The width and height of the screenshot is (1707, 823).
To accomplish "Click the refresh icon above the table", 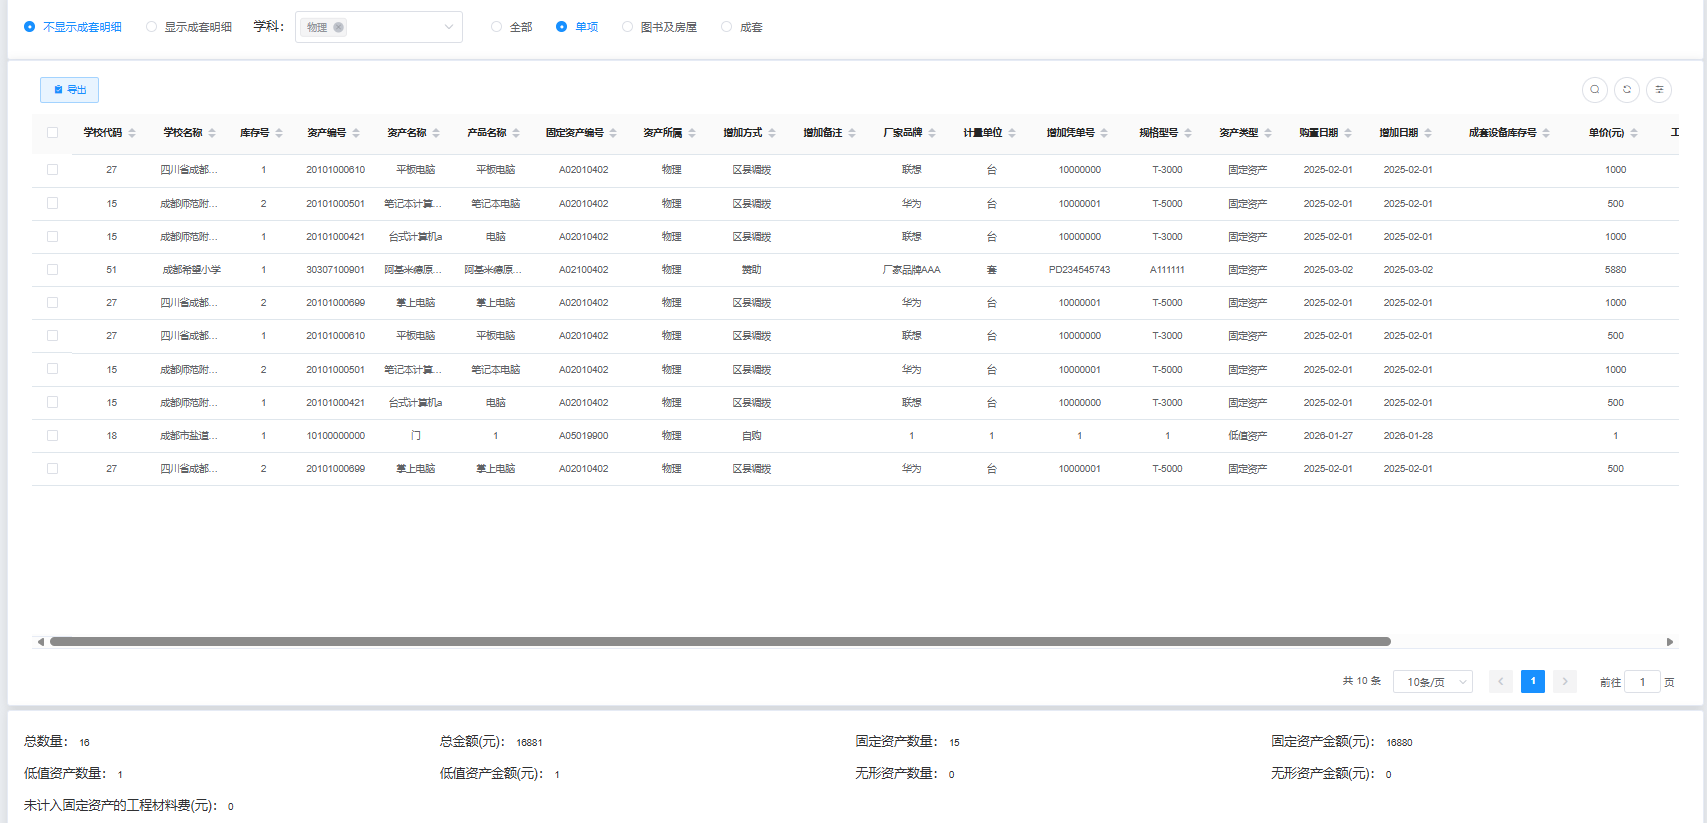I will coord(1627,90).
